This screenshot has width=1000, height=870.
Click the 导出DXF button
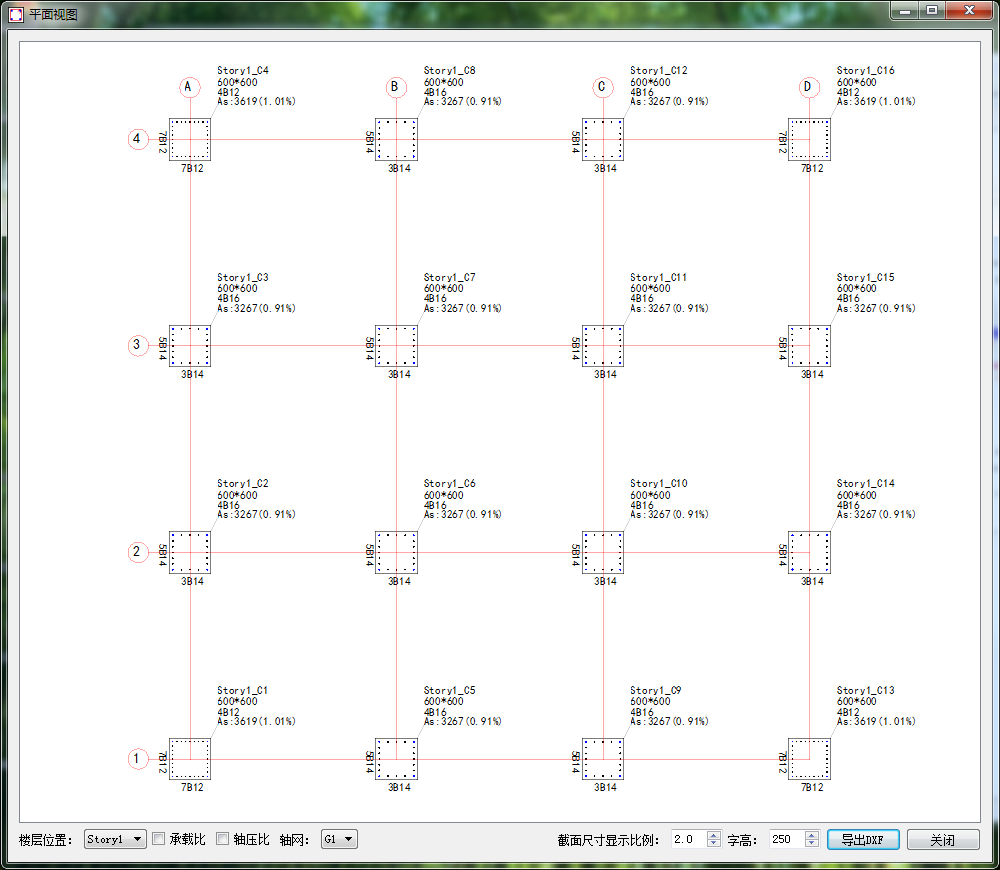(x=862, y=840)
